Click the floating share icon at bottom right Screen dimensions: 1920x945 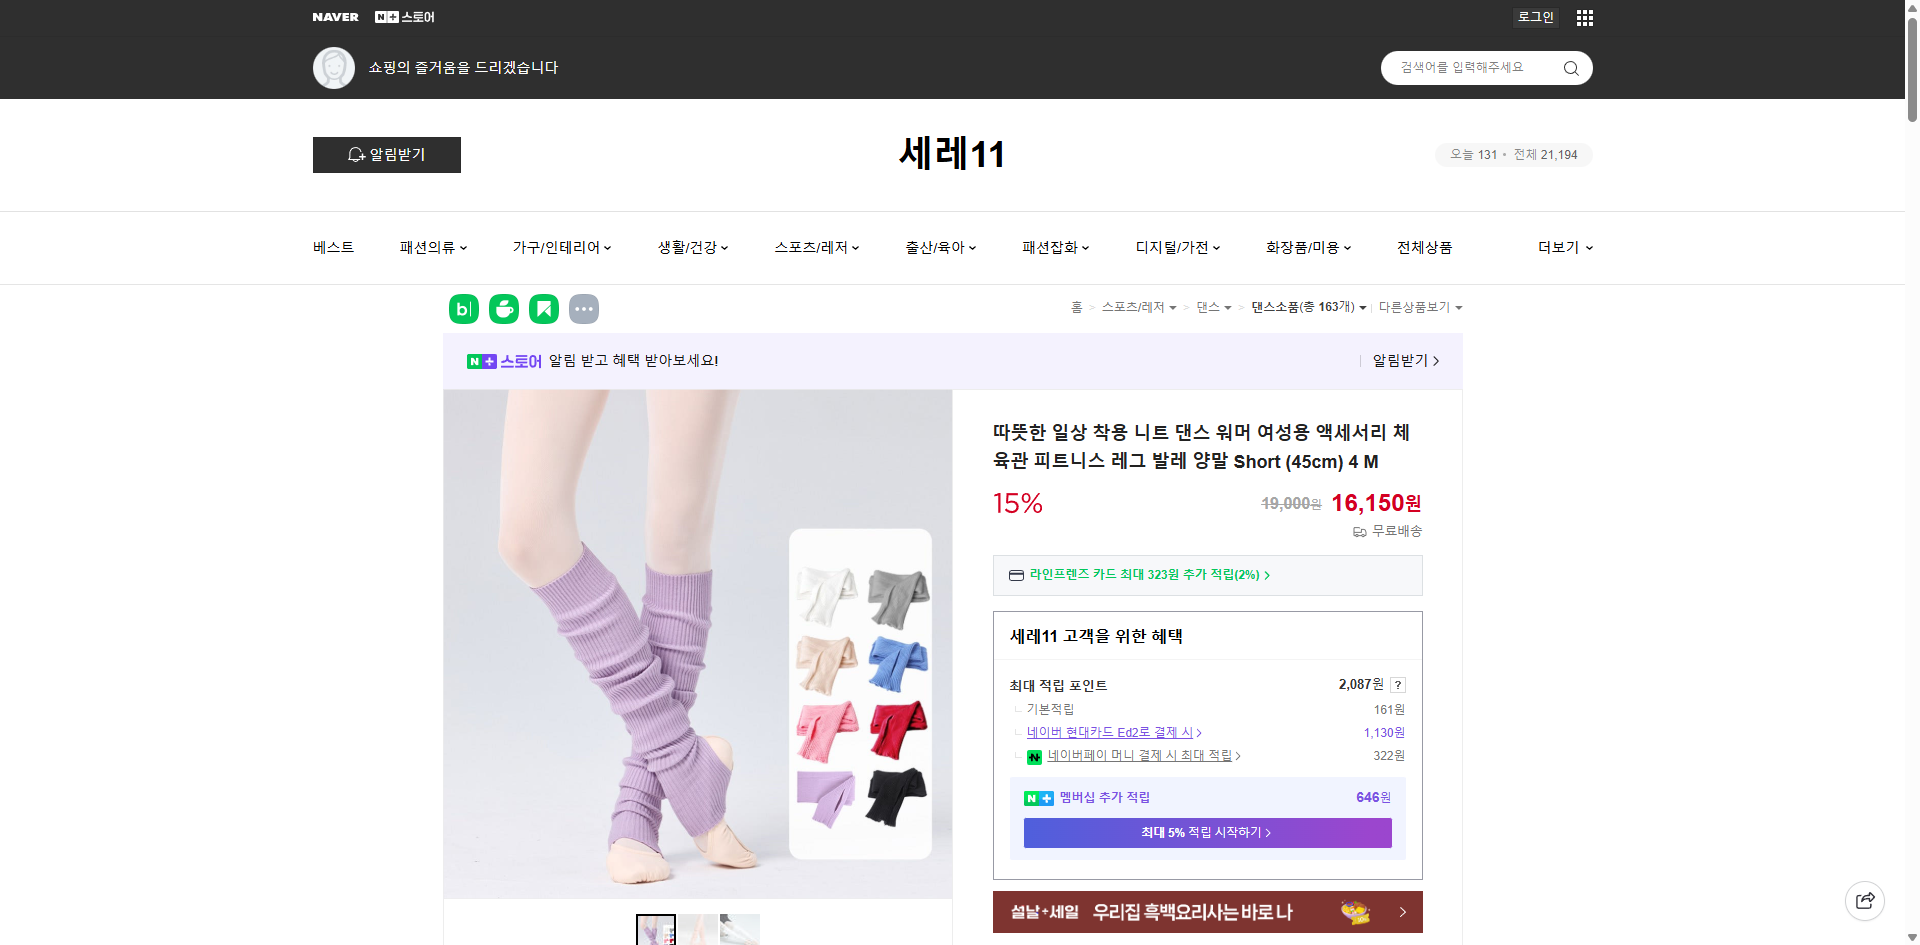pos(1865,900)
